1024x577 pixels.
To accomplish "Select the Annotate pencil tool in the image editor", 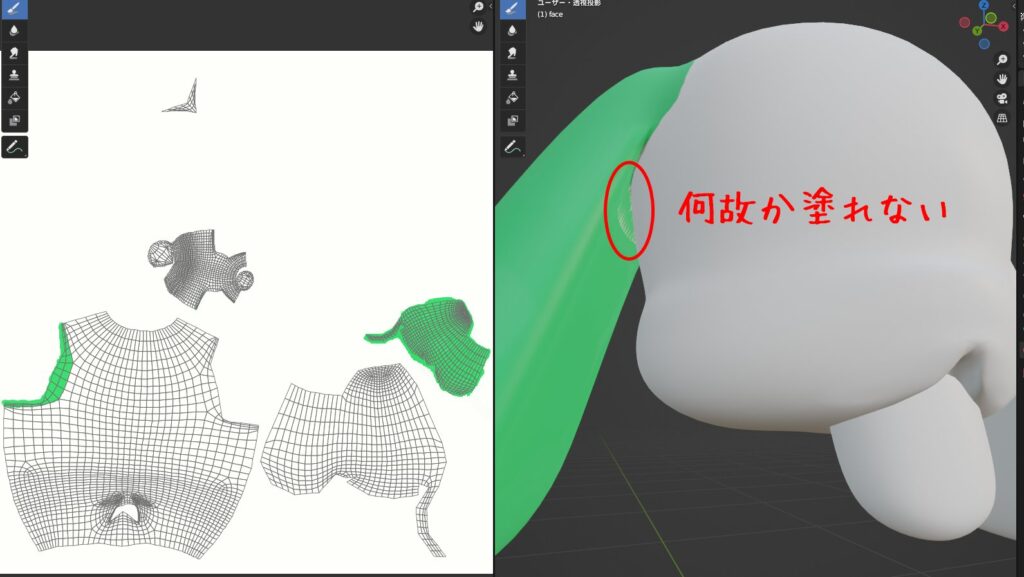I will [x=14, y=147].
